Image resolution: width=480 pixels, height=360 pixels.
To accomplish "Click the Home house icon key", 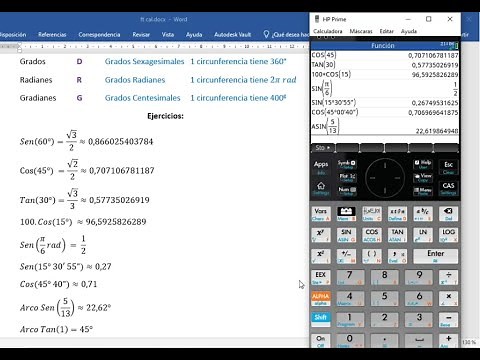I will [321, 188].
